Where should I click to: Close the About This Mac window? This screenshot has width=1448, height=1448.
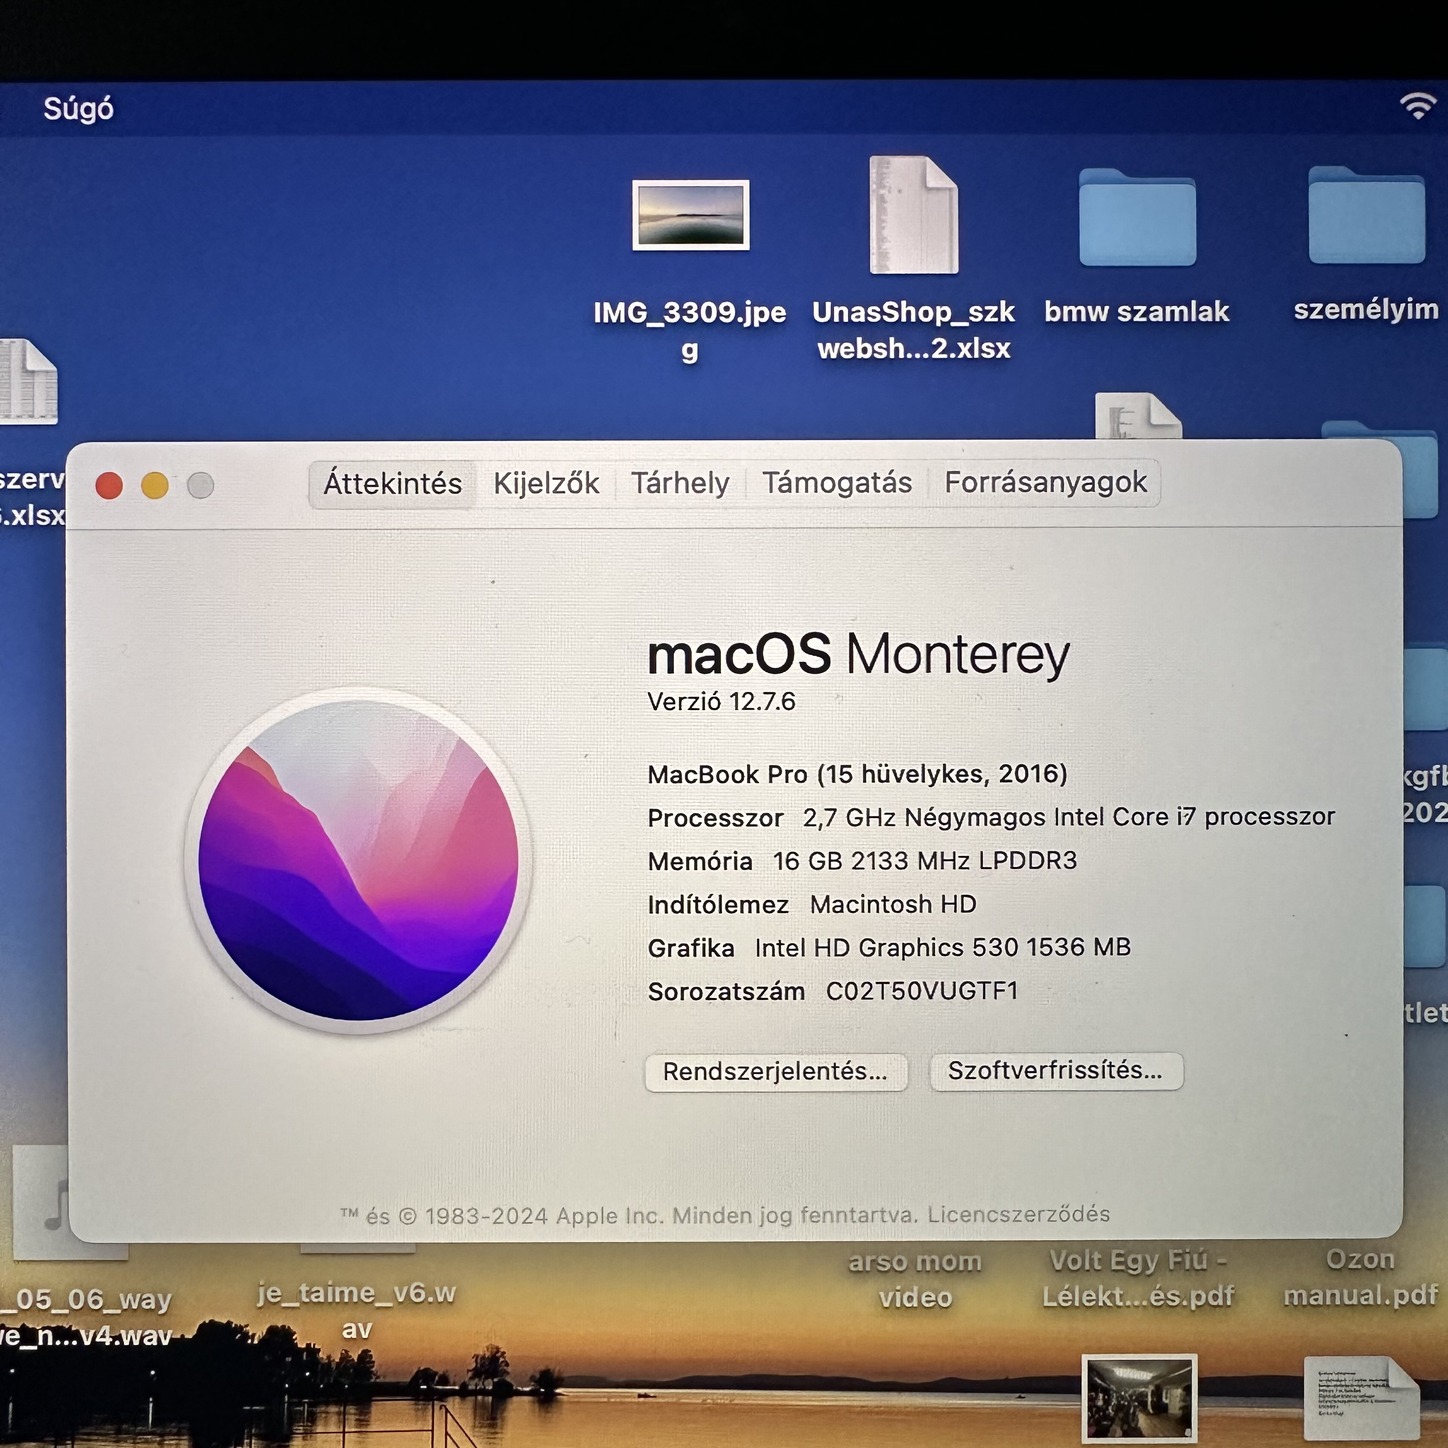pos(109,486)
